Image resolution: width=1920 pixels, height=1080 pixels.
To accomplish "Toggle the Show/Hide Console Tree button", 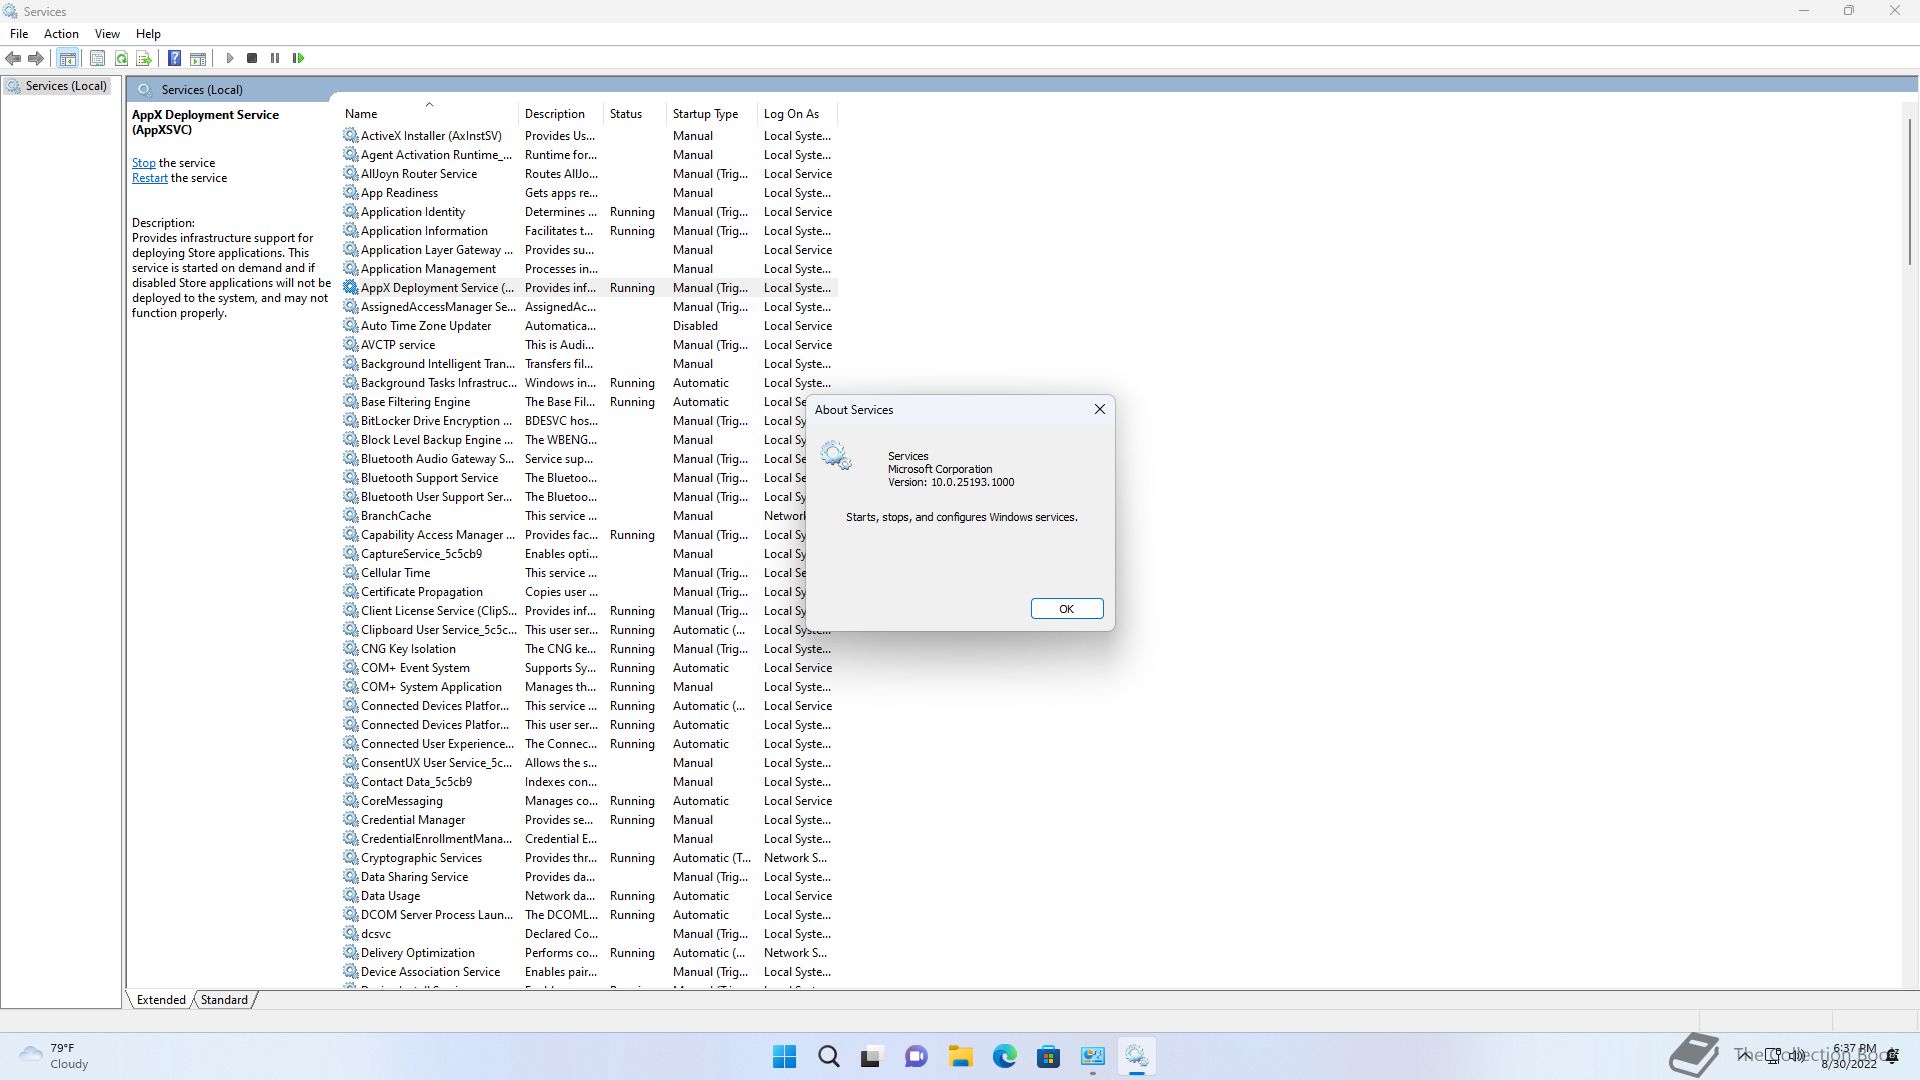I will click(x=68, y=58).
